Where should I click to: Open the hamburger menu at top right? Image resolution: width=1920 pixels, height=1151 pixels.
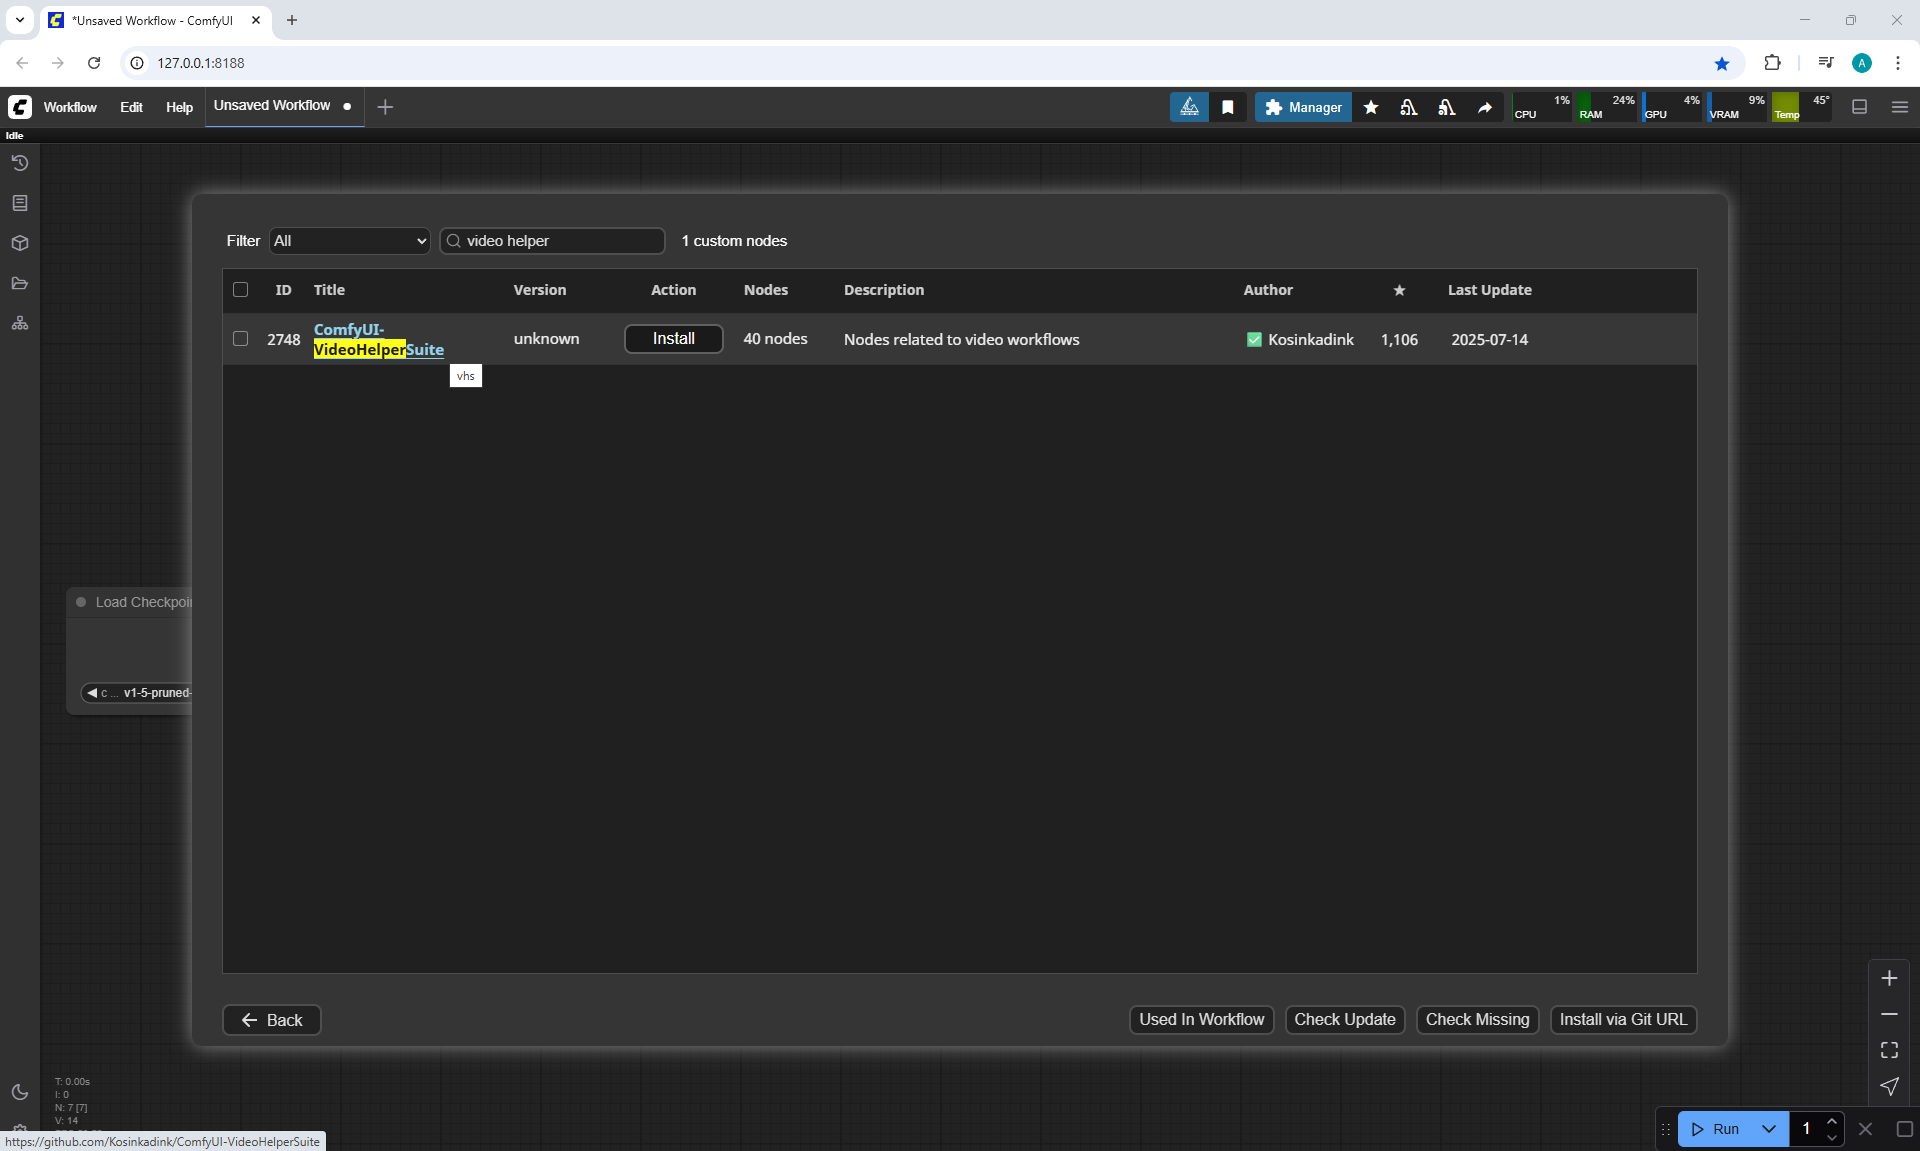(x=1900, y=107)
